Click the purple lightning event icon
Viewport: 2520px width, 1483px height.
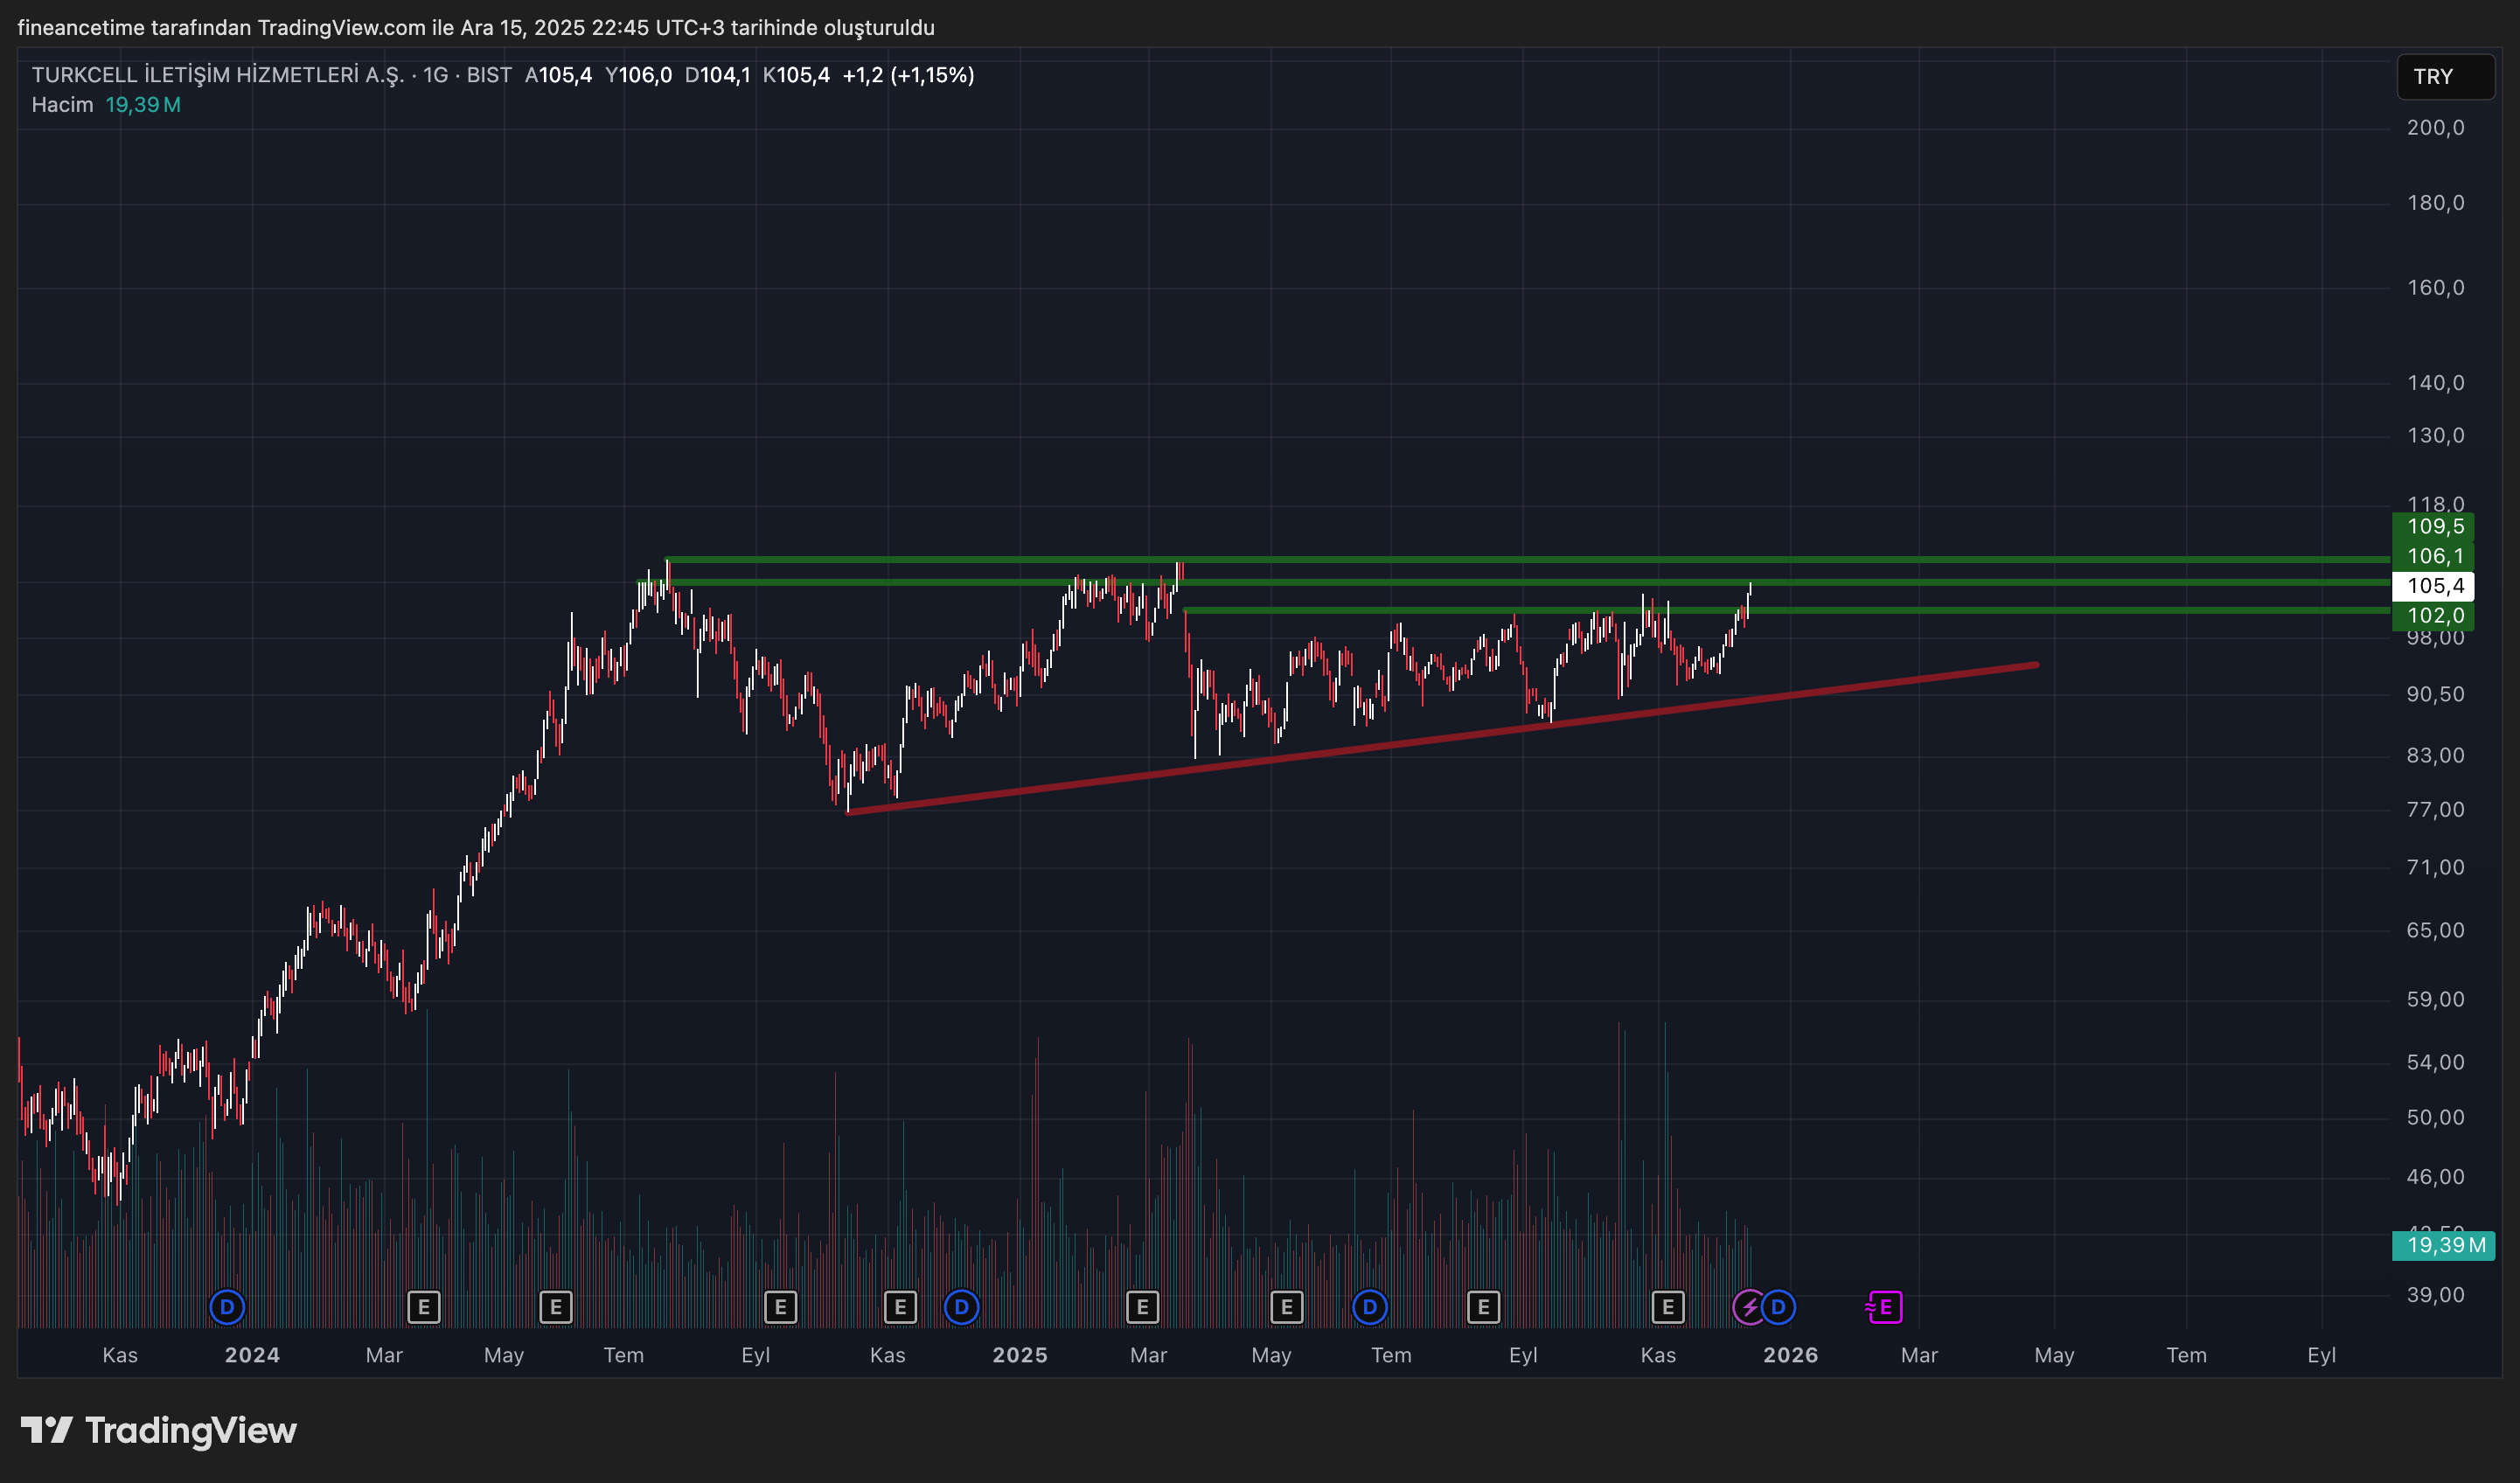coord(1749,1306)
